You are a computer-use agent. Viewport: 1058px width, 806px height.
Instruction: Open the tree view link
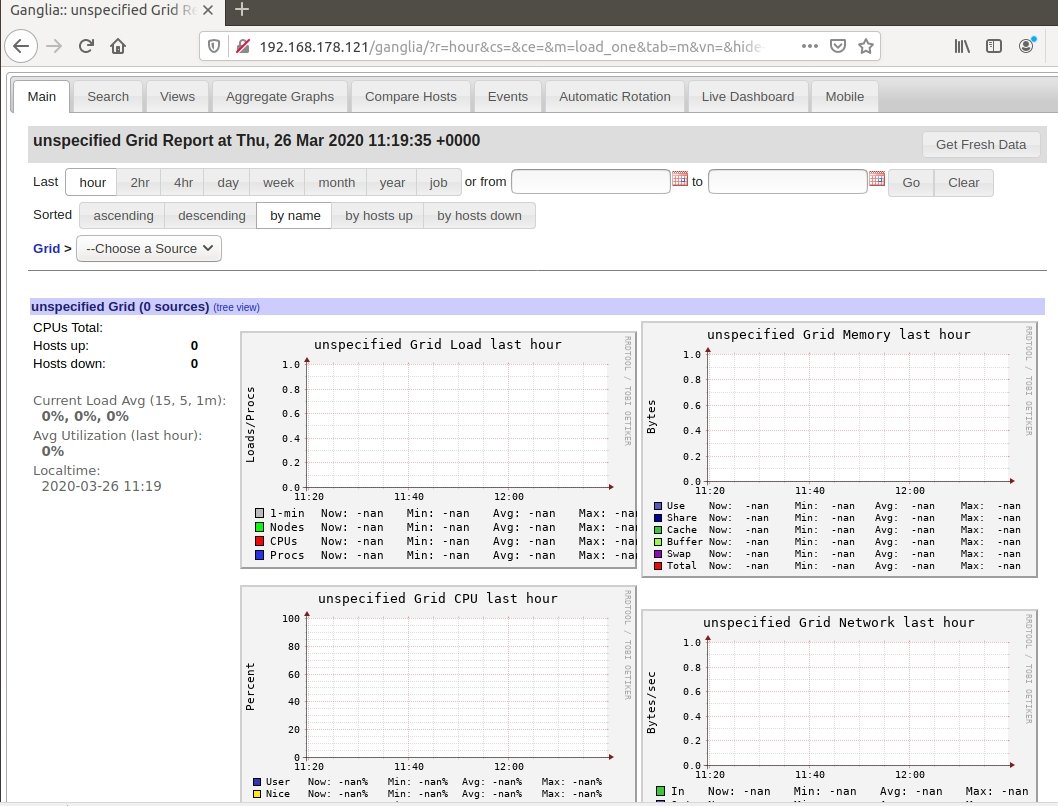pyautogui.click(x=236, y=307)
